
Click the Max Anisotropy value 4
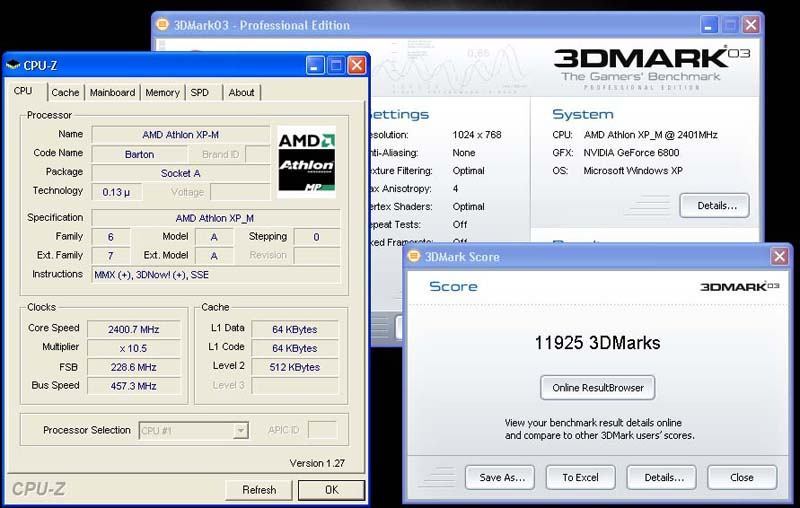[455, 188]
